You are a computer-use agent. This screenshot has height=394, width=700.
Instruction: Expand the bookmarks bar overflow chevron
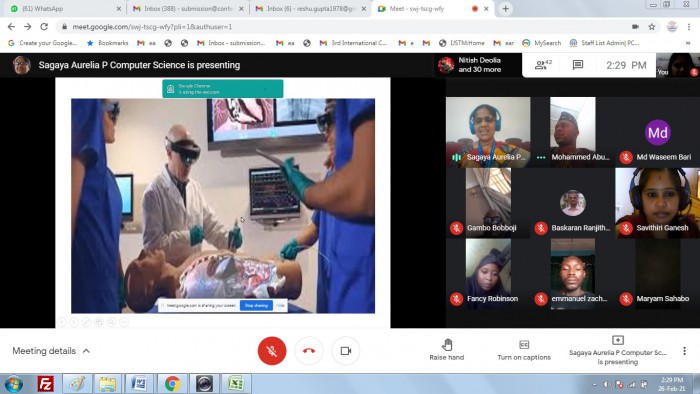(688, 43)
